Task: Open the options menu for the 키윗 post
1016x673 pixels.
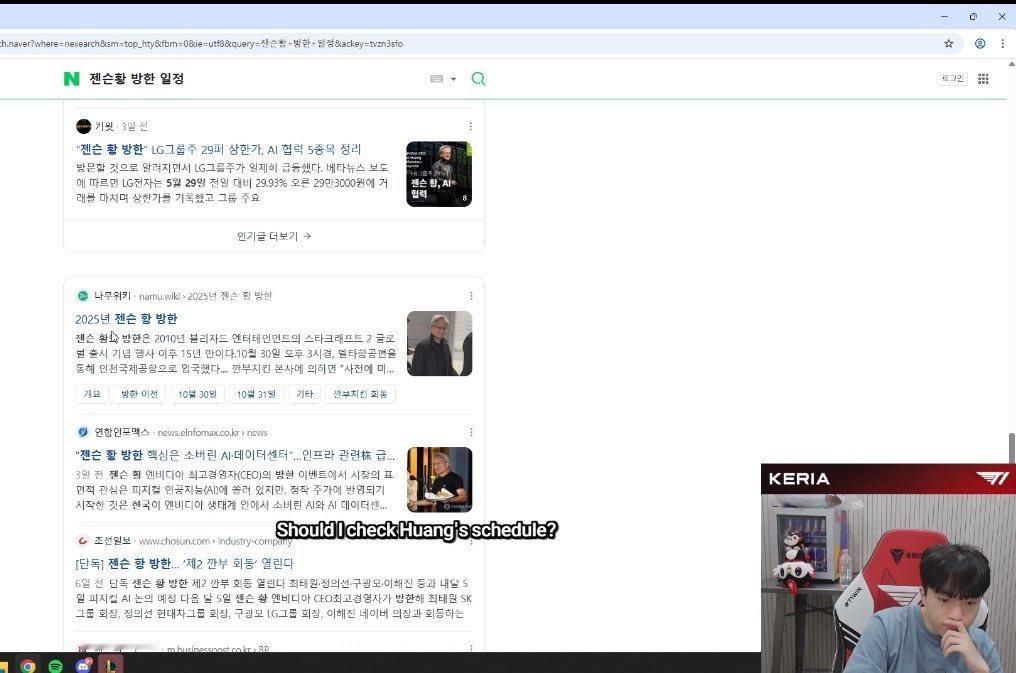Action: pos(470,126)
